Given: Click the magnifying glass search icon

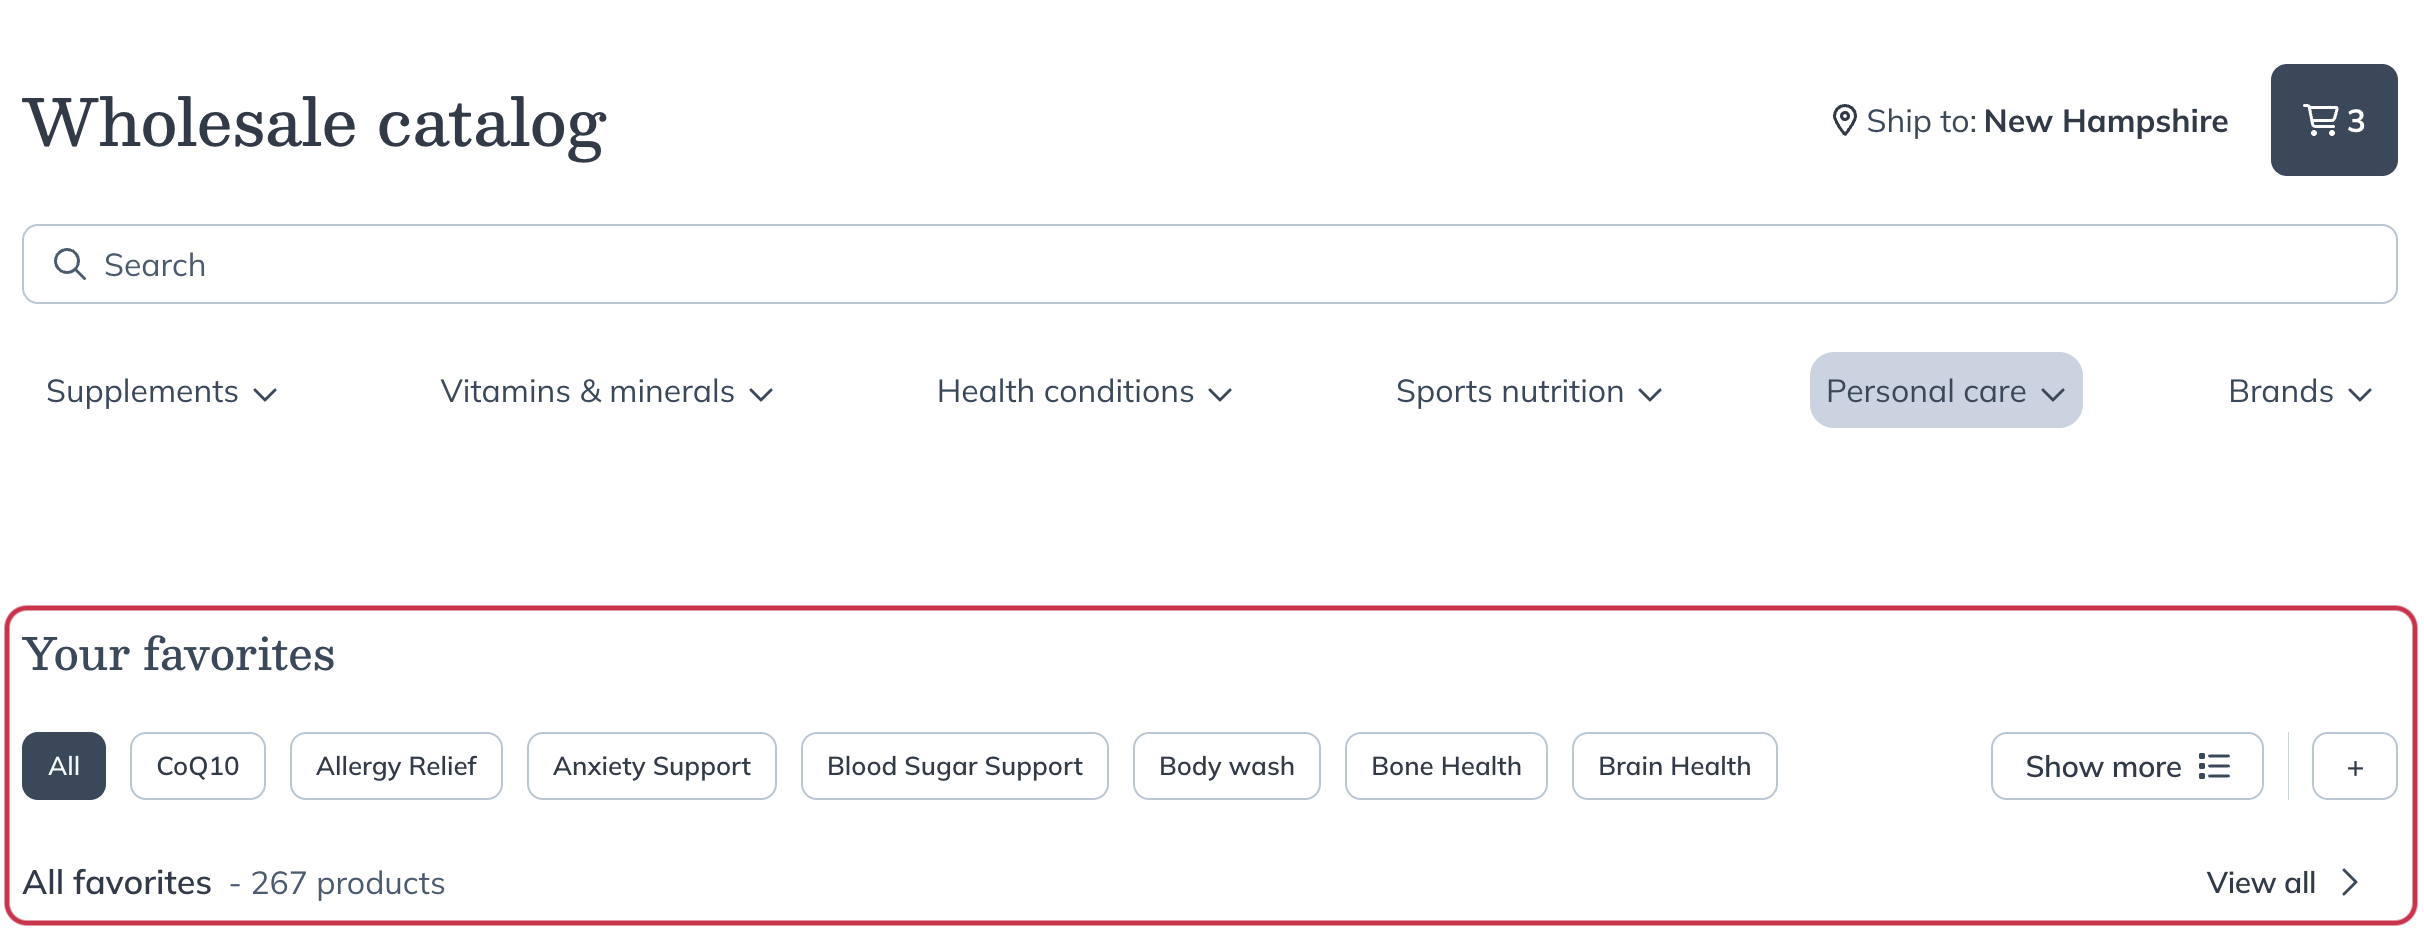Looking at the screenshot, I should coord(69,264).
